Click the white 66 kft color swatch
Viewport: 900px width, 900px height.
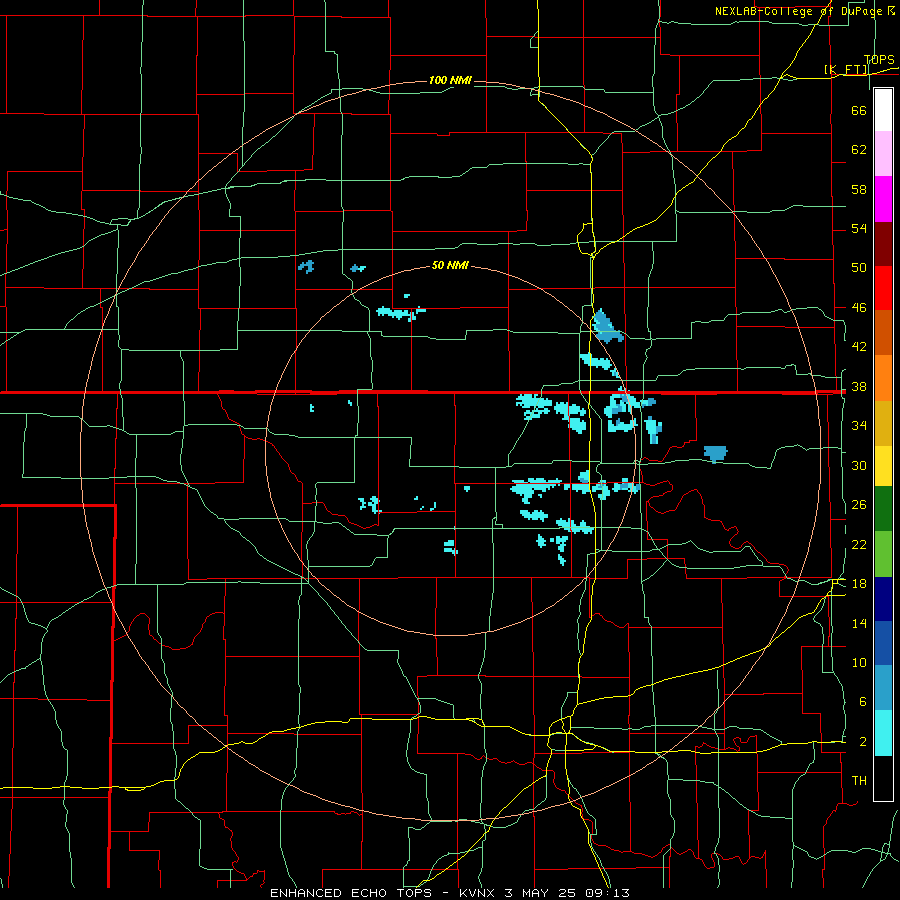[883, 110]
